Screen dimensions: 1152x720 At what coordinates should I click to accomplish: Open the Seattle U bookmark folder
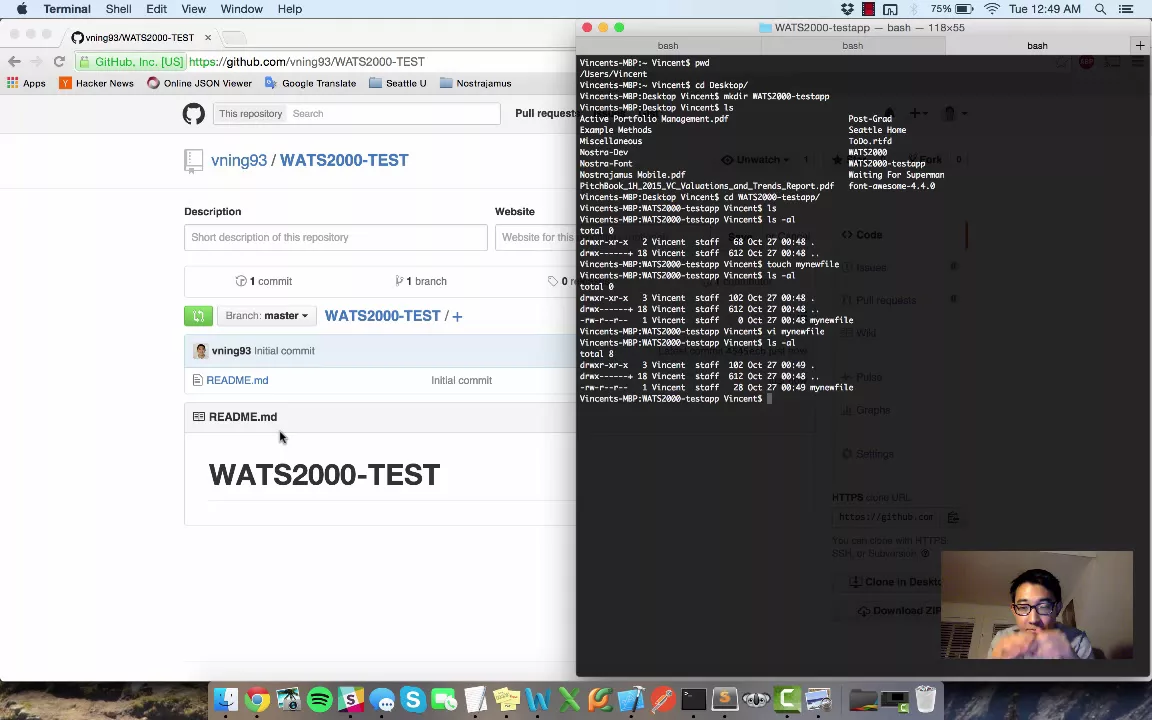(397, 83)
